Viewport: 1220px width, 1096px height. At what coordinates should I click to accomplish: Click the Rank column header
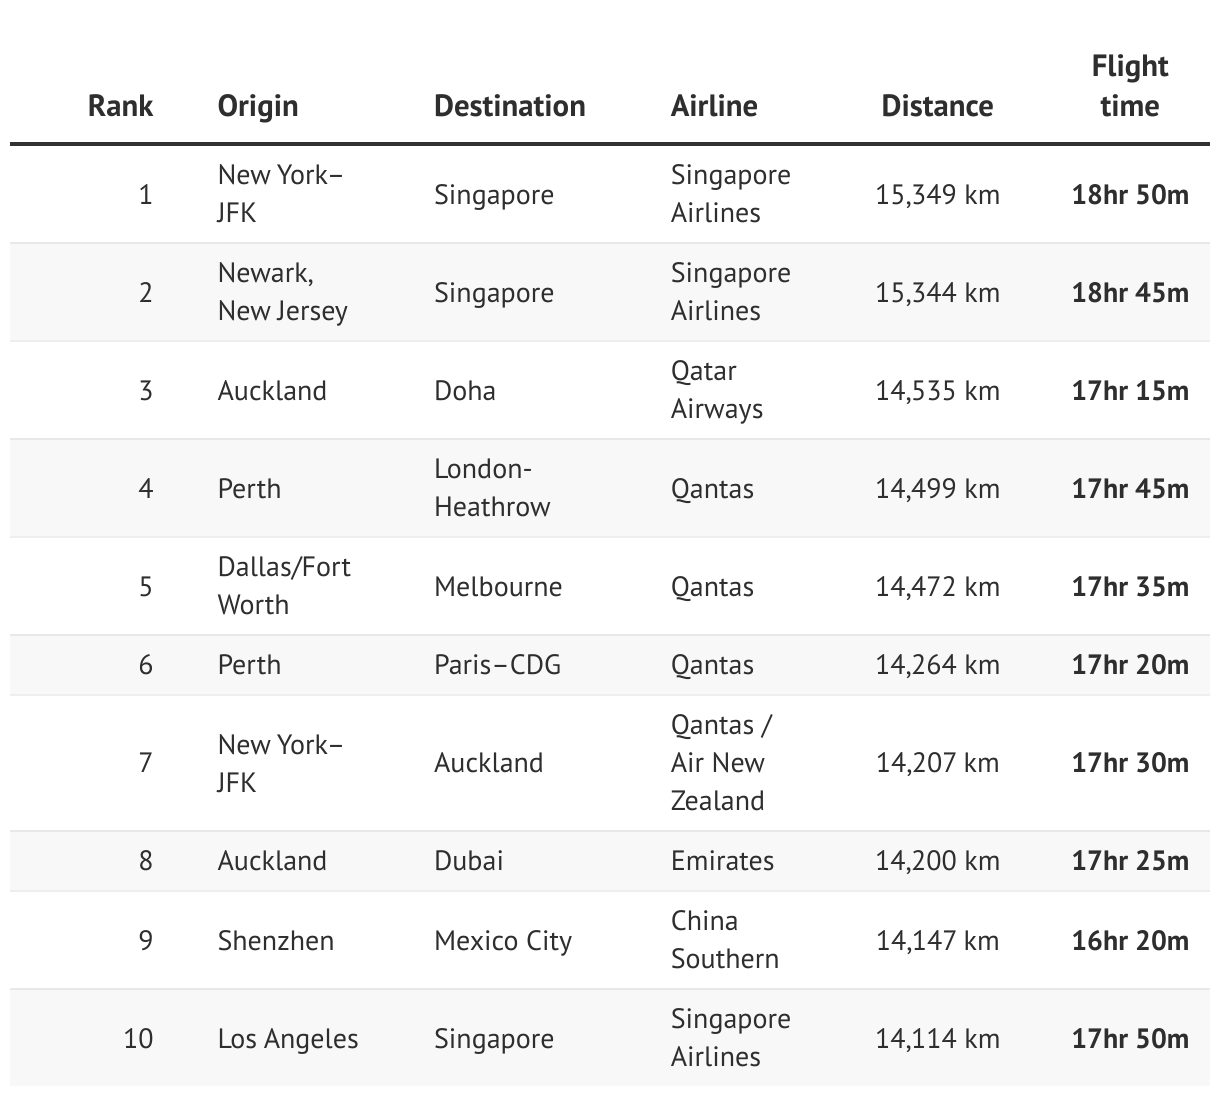[120, 106]
